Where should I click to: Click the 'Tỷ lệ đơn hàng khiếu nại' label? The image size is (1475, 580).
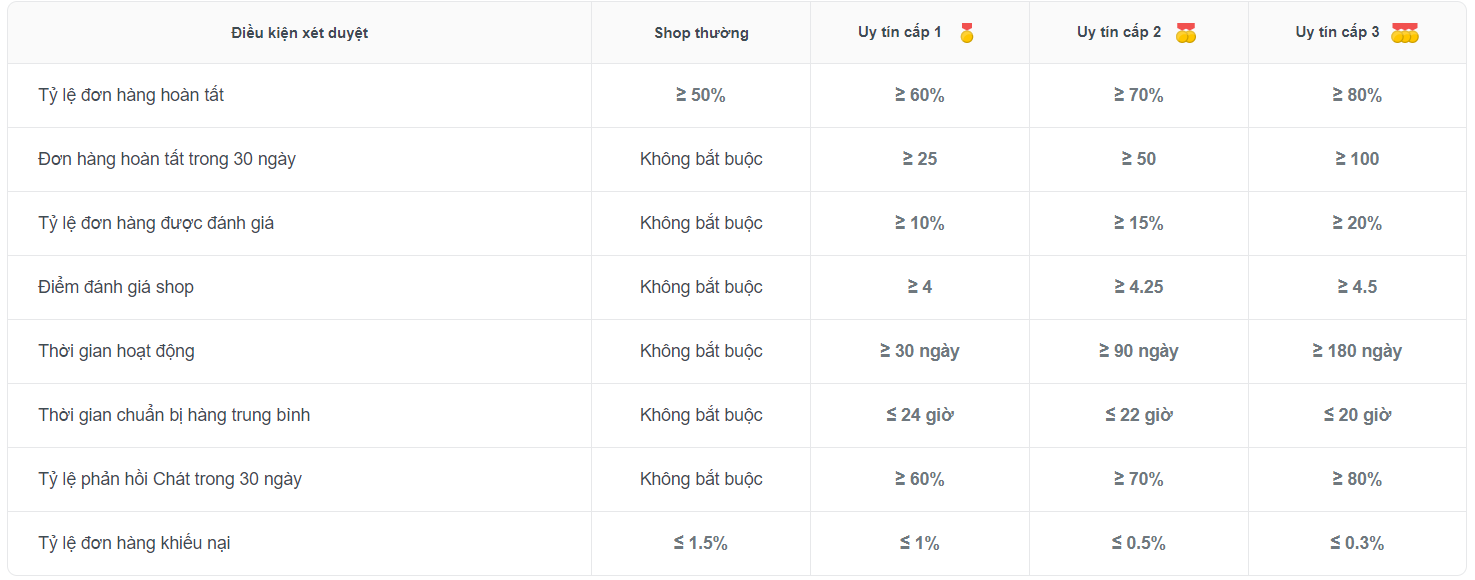[x=135, y=543]
